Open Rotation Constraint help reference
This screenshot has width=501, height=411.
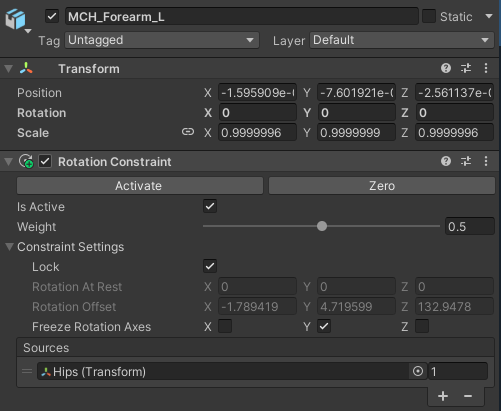click(446, 161)
